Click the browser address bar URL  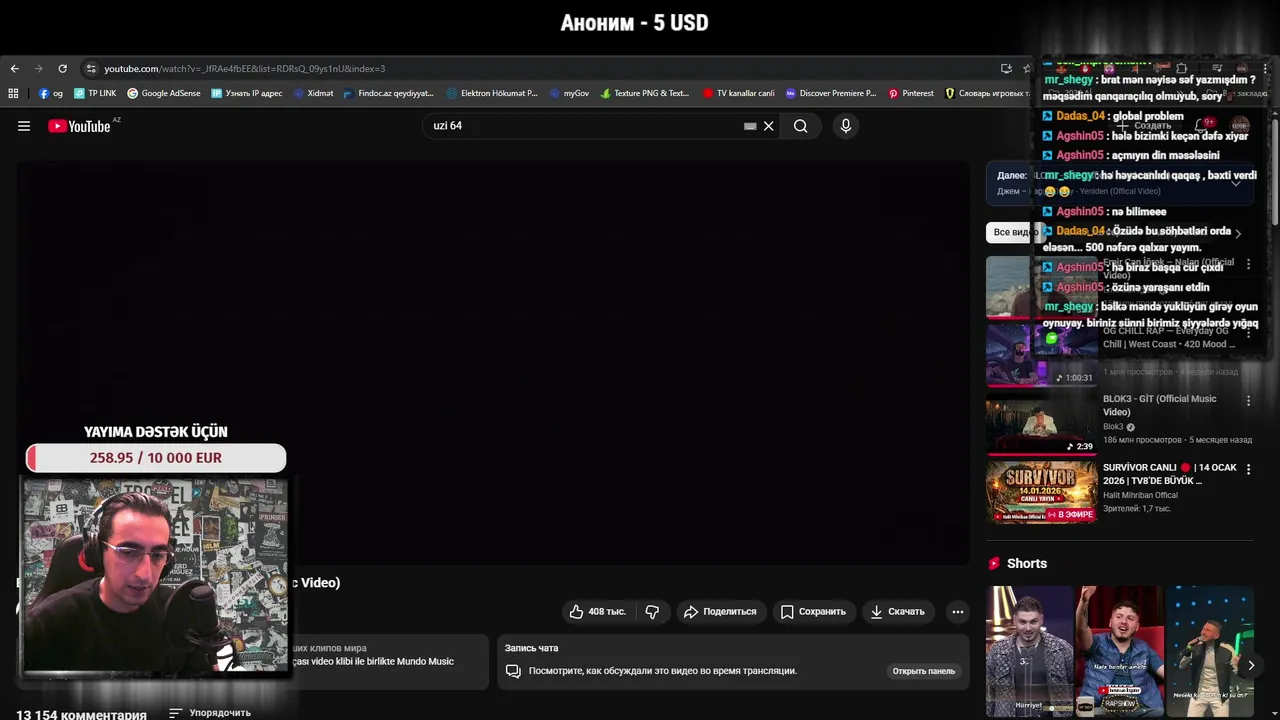pos(245,69)
